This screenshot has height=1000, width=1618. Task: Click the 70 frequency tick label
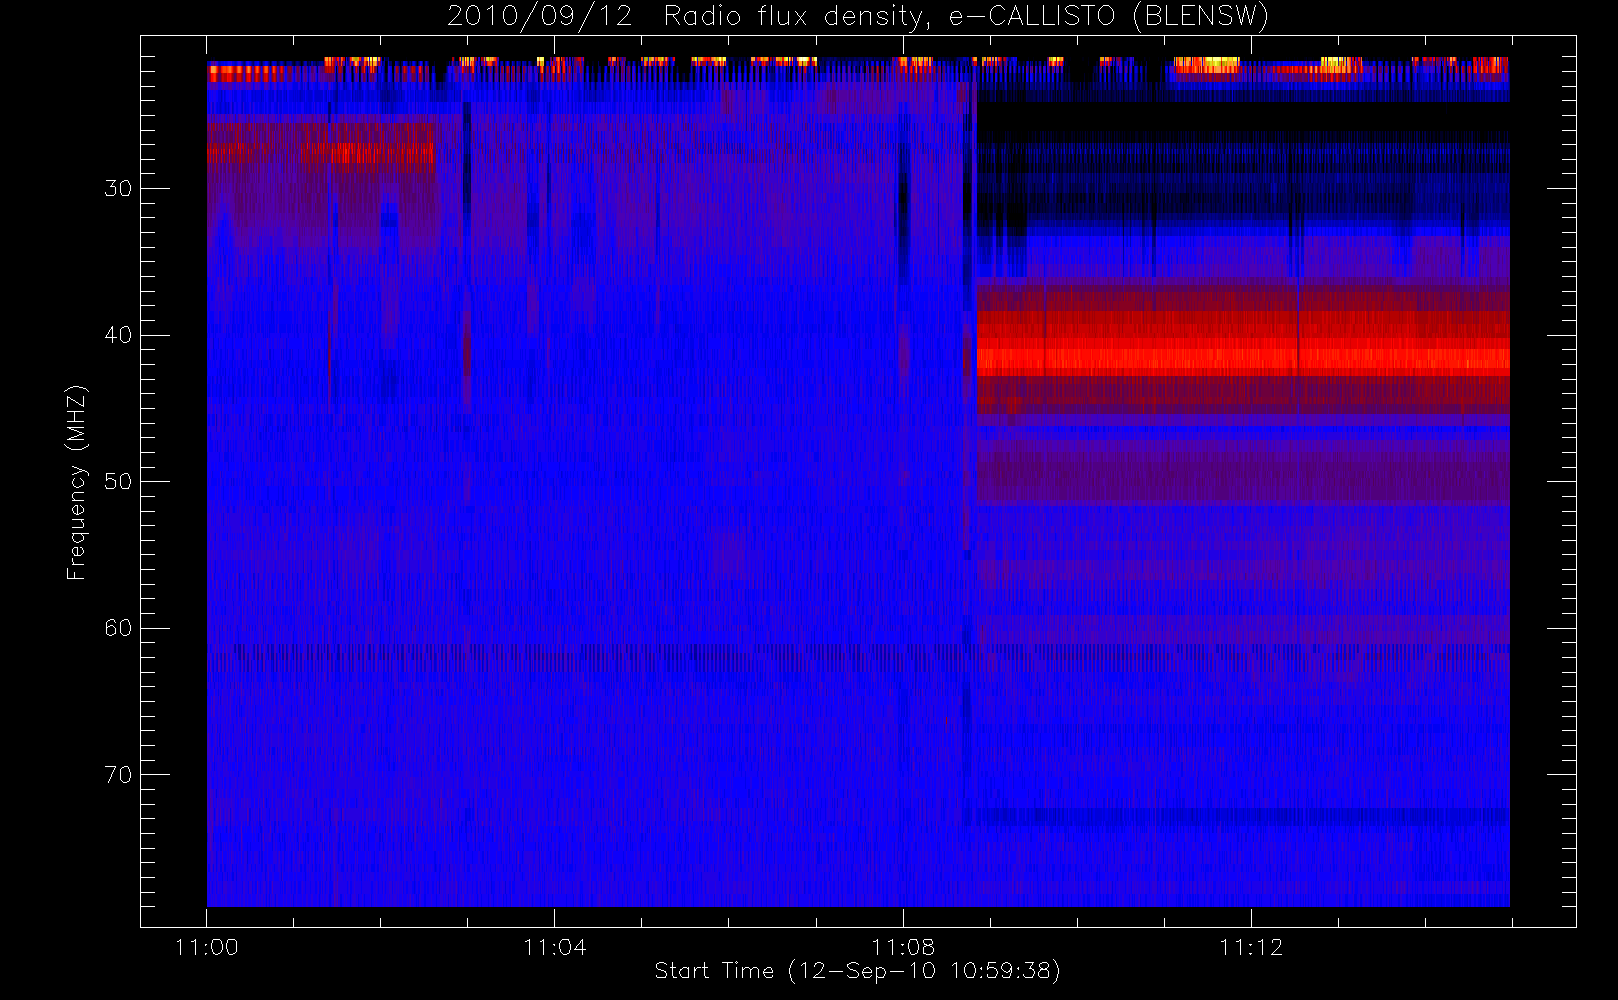point(118,775)
